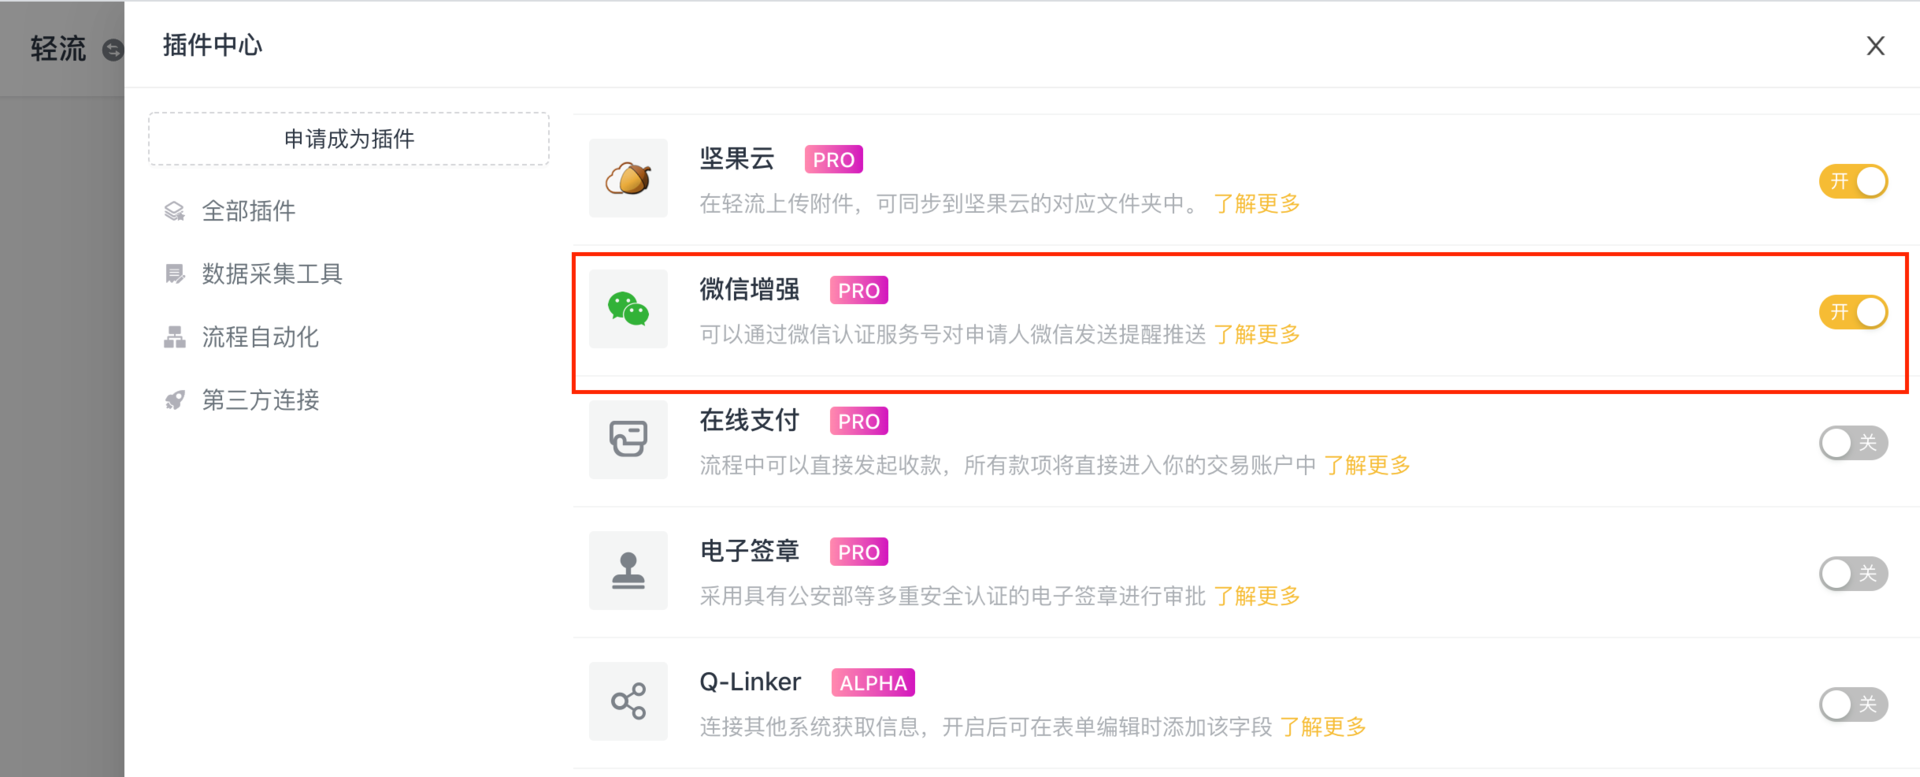The width and height of the screenshot is (1920, 777).
Task: Open 了解更多 link for 坚果云
Action: [x=1257, y=204]
